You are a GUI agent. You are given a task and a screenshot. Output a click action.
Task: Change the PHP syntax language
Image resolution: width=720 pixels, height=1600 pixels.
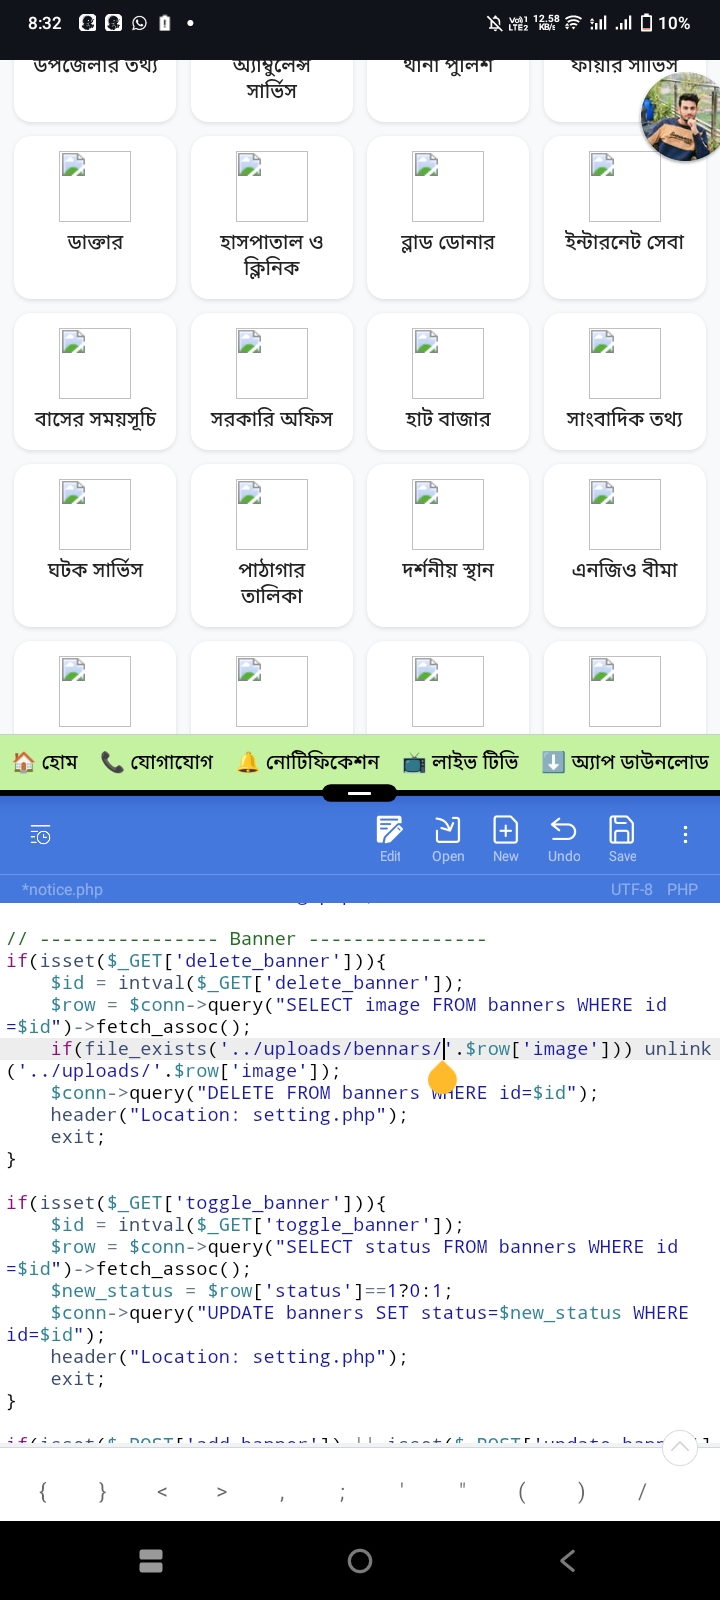click(682, 889)
